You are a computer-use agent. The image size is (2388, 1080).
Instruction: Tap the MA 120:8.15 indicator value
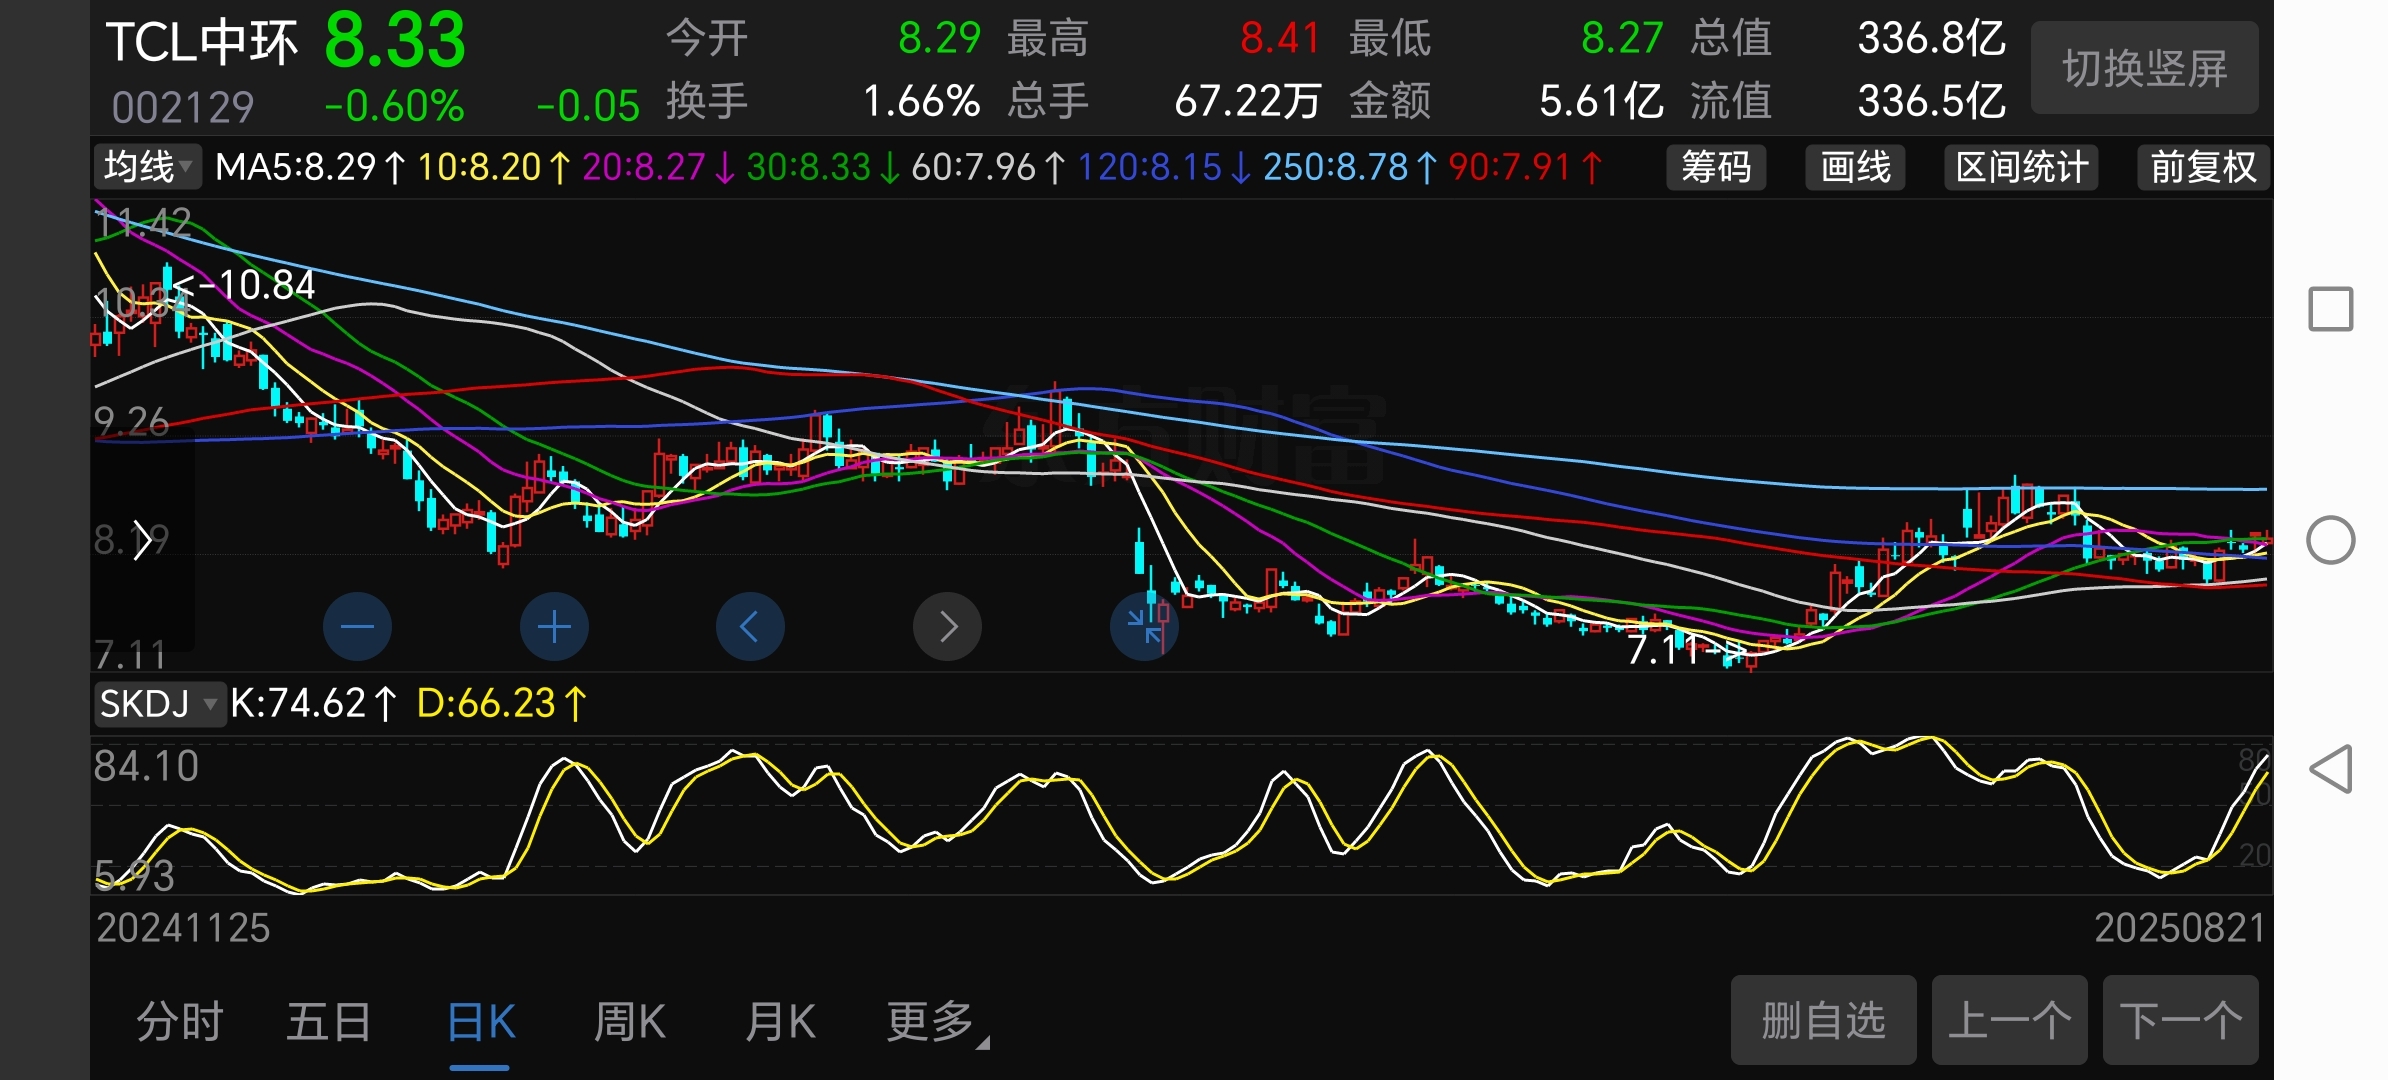[1165, 167]
